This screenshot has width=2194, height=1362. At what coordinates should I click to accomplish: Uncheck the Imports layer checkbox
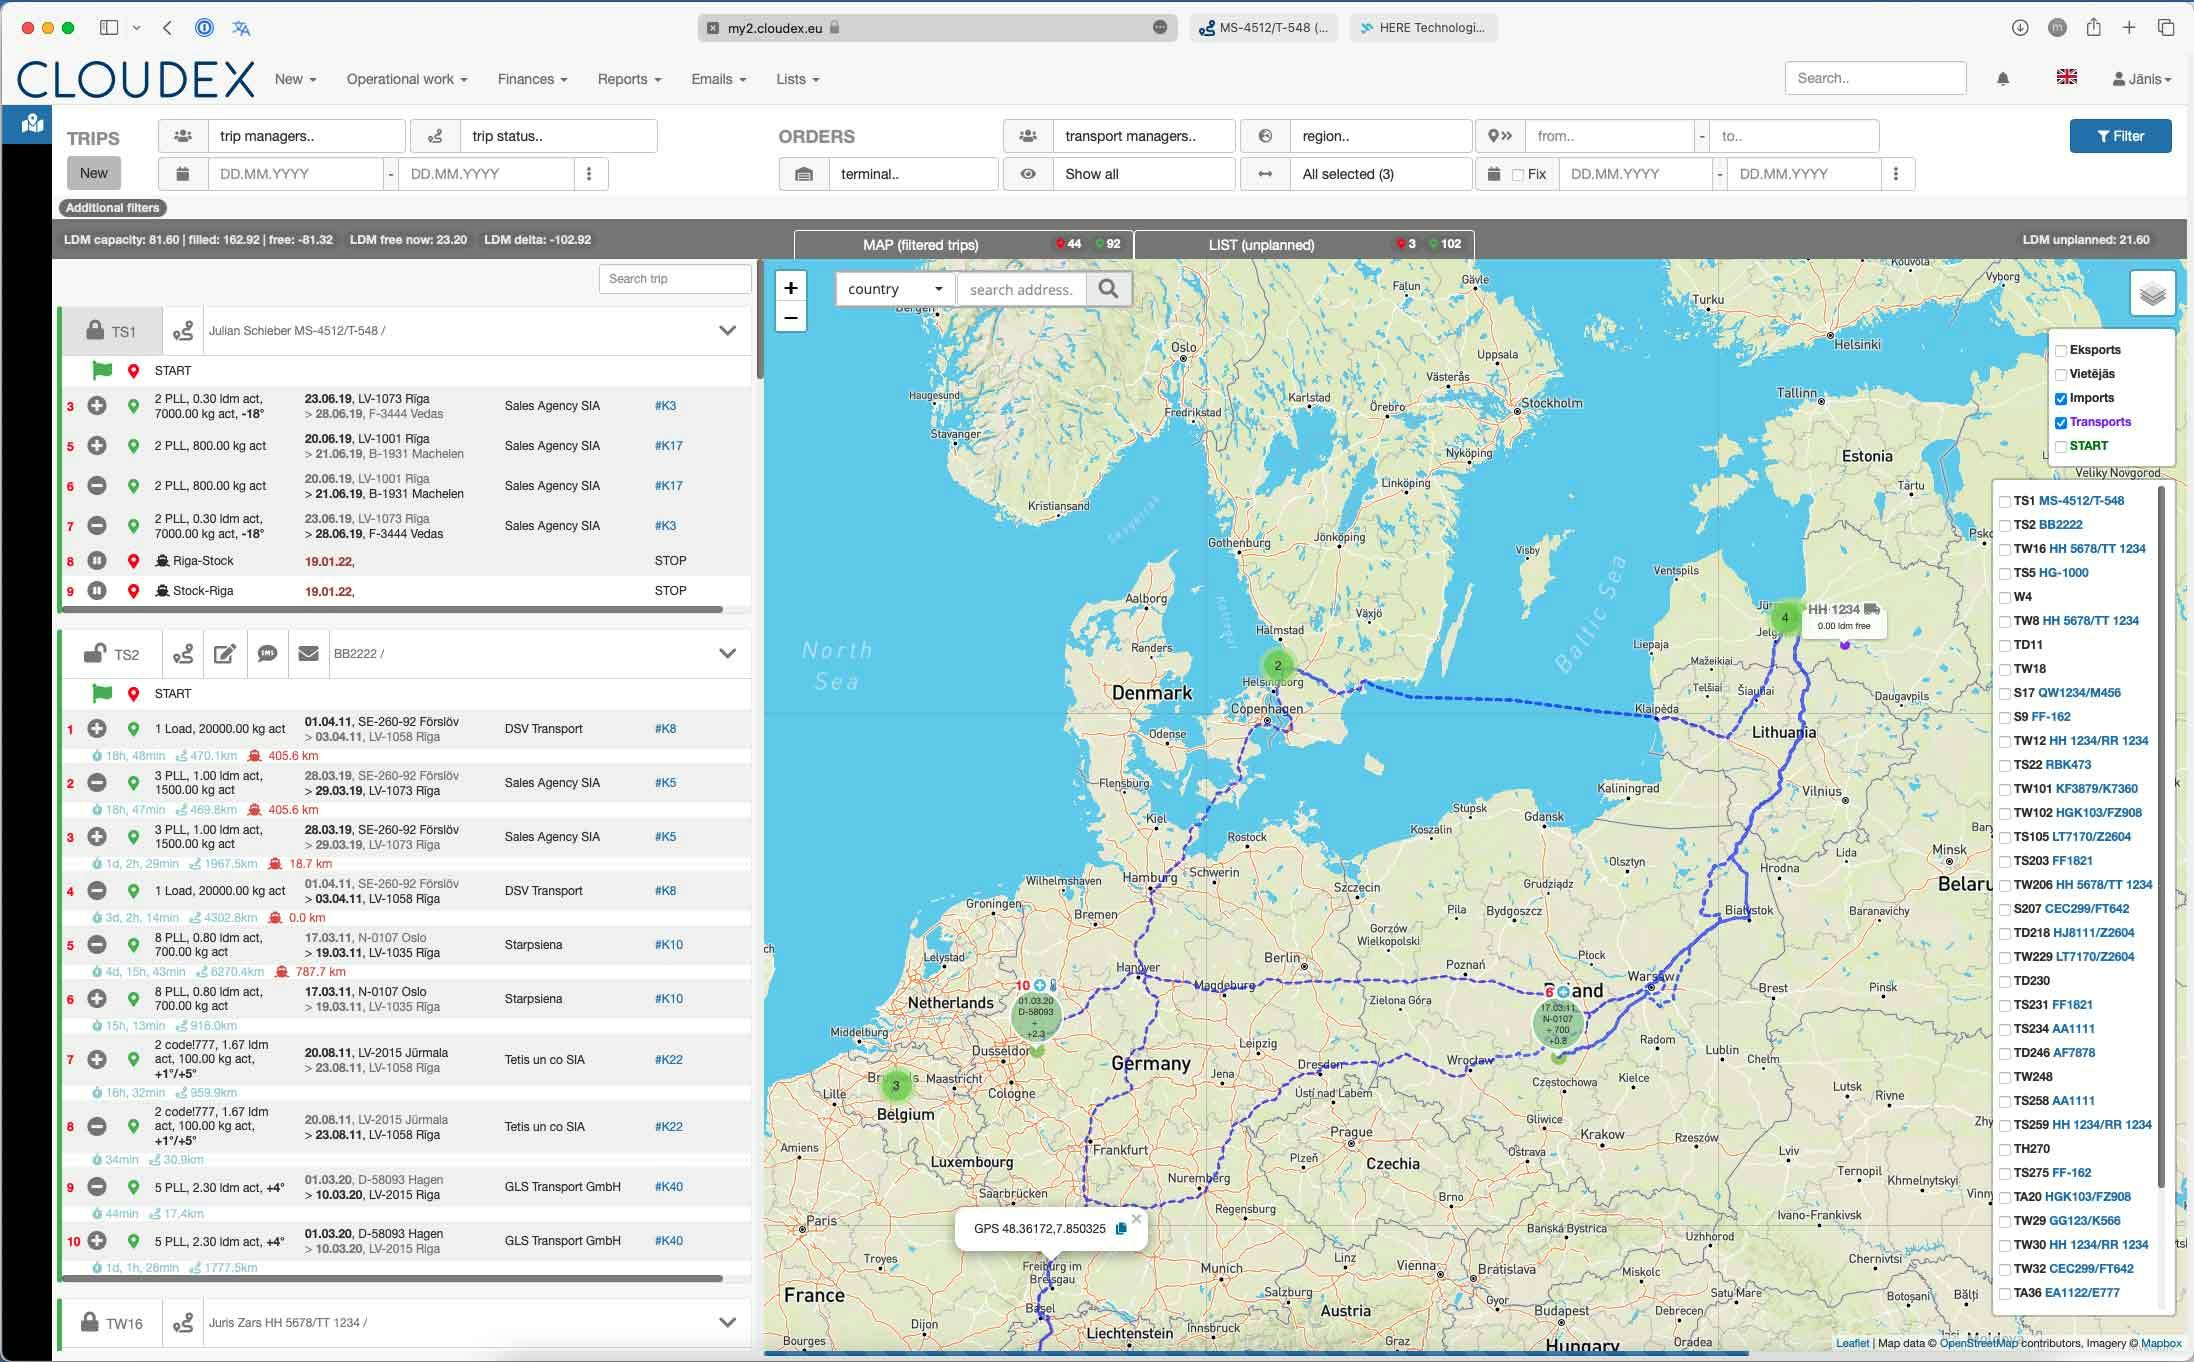click(x=2061, y=399)
